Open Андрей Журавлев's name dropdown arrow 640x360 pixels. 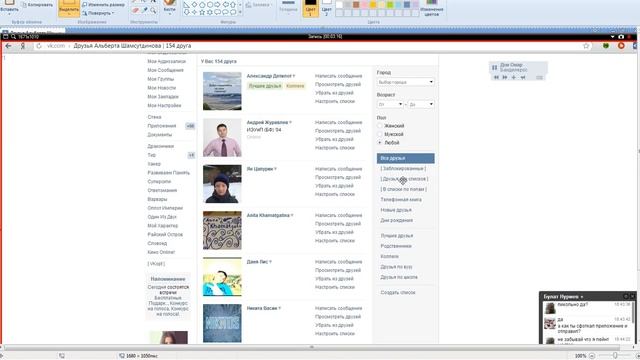click(291, 122)
